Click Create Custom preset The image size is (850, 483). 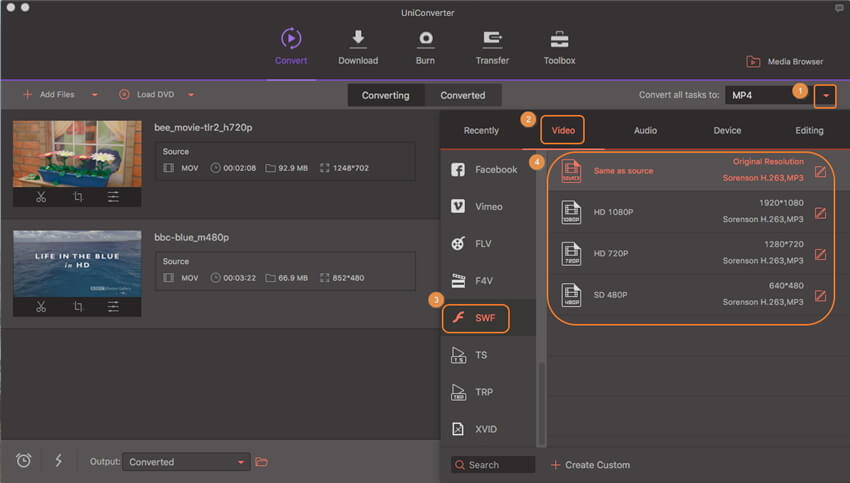pos(590,465)
